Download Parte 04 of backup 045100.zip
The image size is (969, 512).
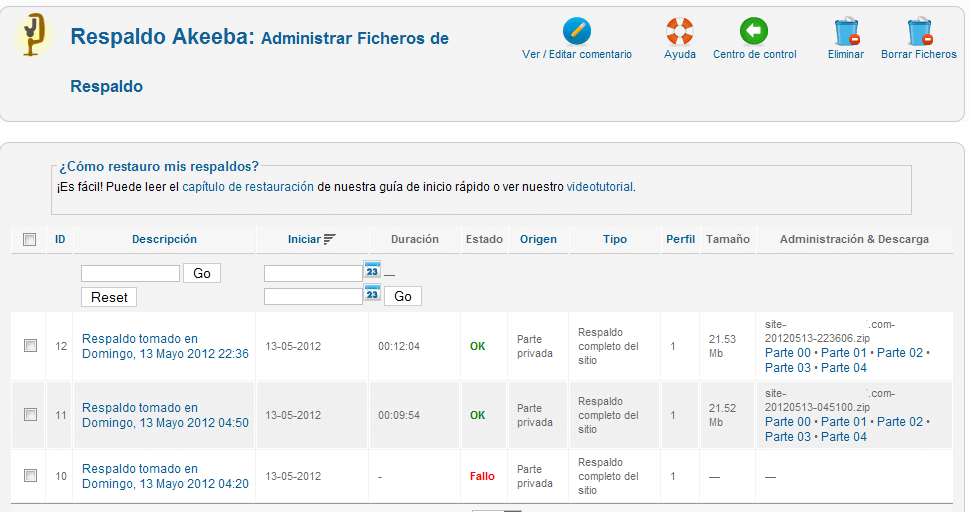tap(844, 437)
